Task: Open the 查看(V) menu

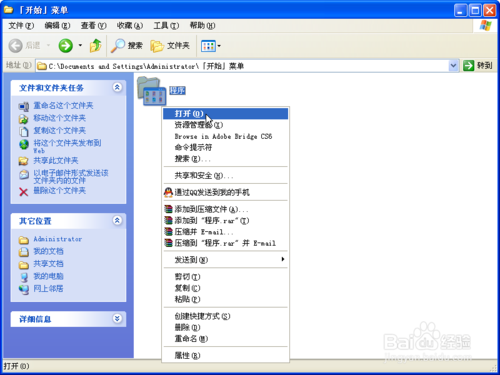Action: pyautogui.click(x=93, y=25)
